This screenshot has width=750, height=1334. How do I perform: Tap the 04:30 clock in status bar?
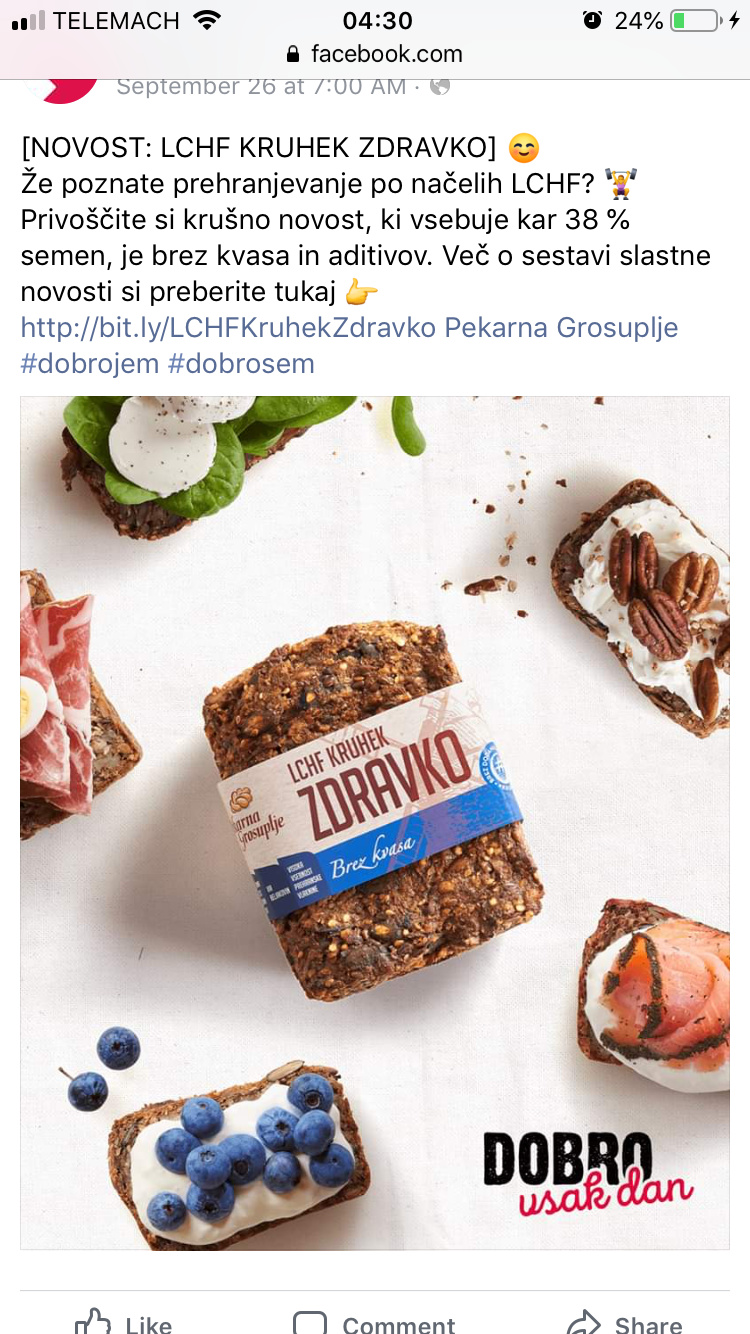coord(377,20)
